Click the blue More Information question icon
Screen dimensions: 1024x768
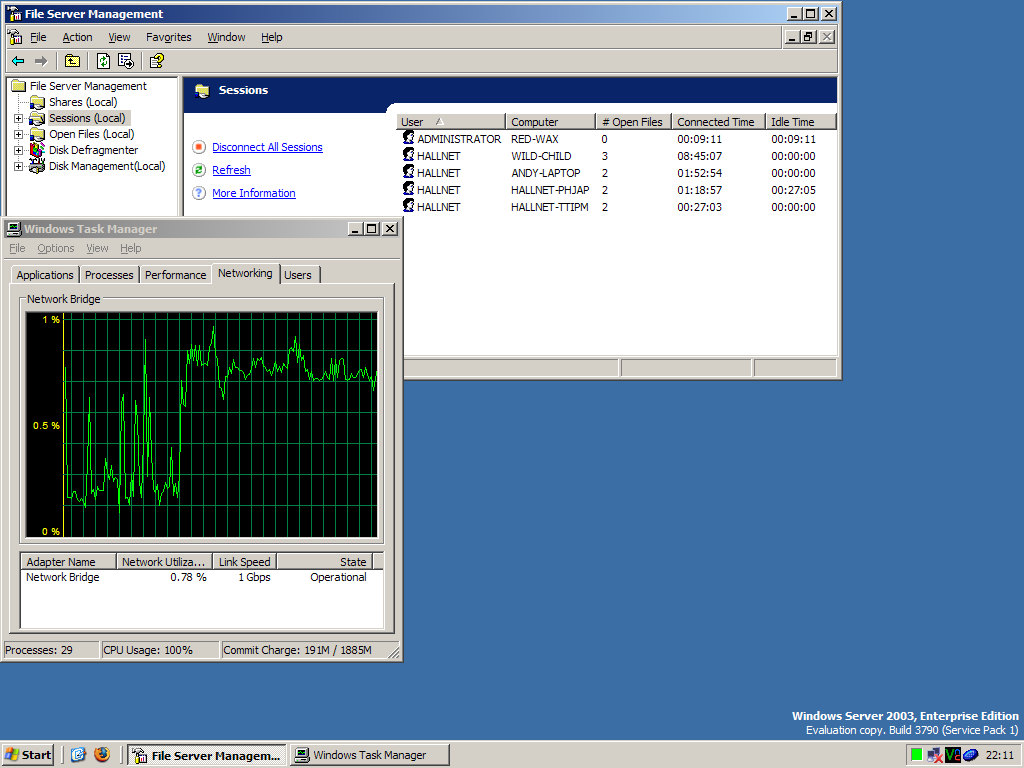click(199, 193)
